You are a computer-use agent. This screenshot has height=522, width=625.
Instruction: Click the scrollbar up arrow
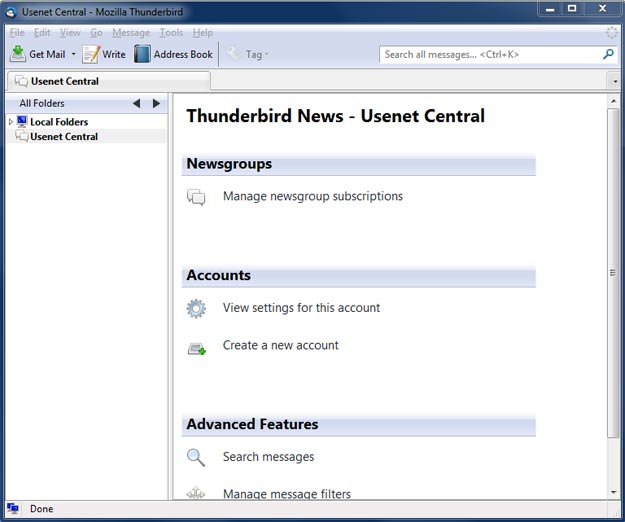tap(613, 101)
